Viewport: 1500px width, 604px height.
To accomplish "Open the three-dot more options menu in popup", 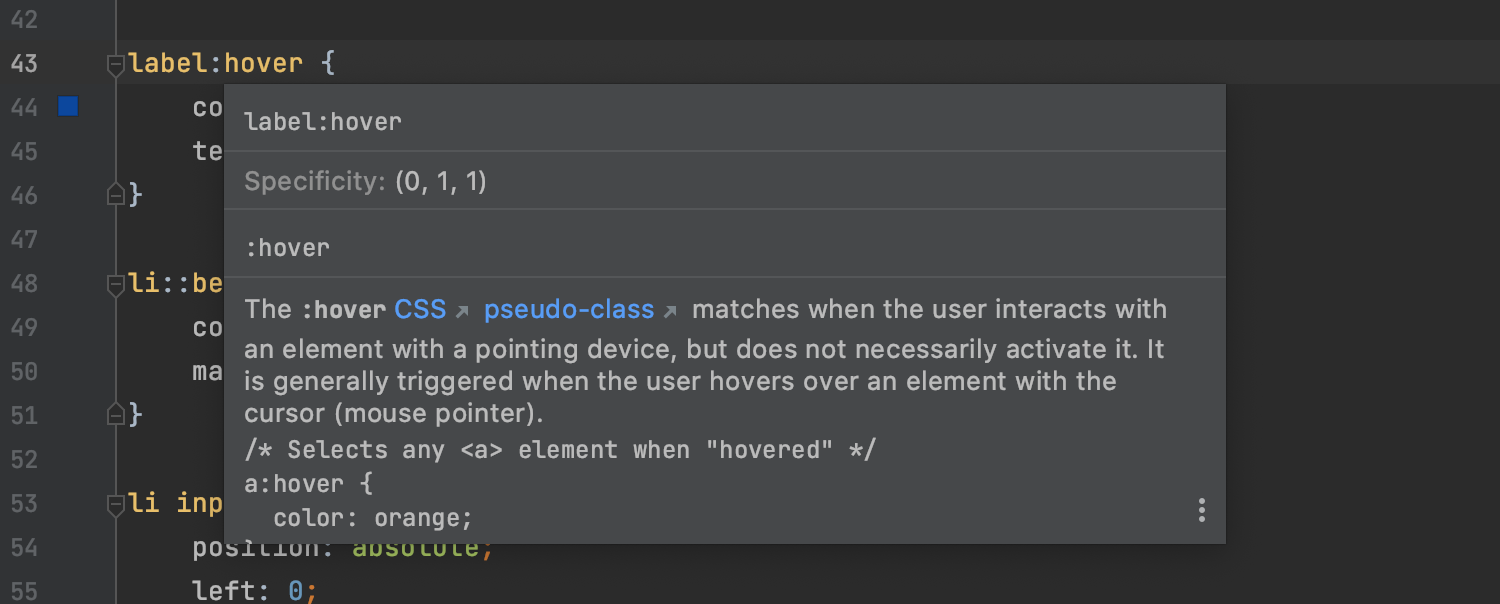I will [1201, 510].
